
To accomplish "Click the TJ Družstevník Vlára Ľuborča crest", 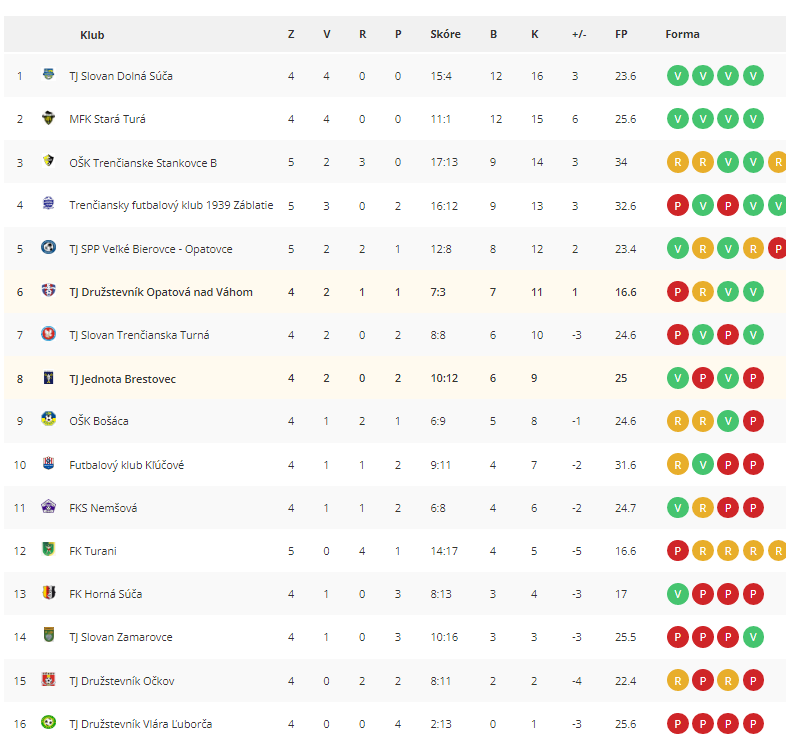I will click(x=48, y=722).
